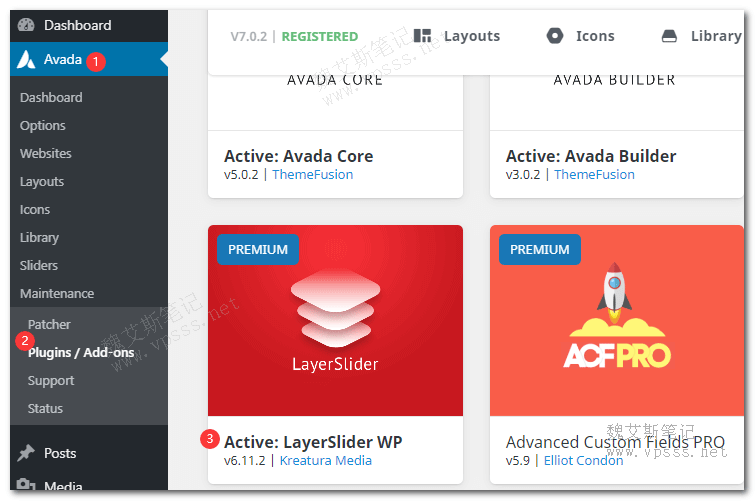Image resolution: width=755 pixels, height=501 pixels.
Task: Click the Elliot Condon author link
Action: coord(583,460)
